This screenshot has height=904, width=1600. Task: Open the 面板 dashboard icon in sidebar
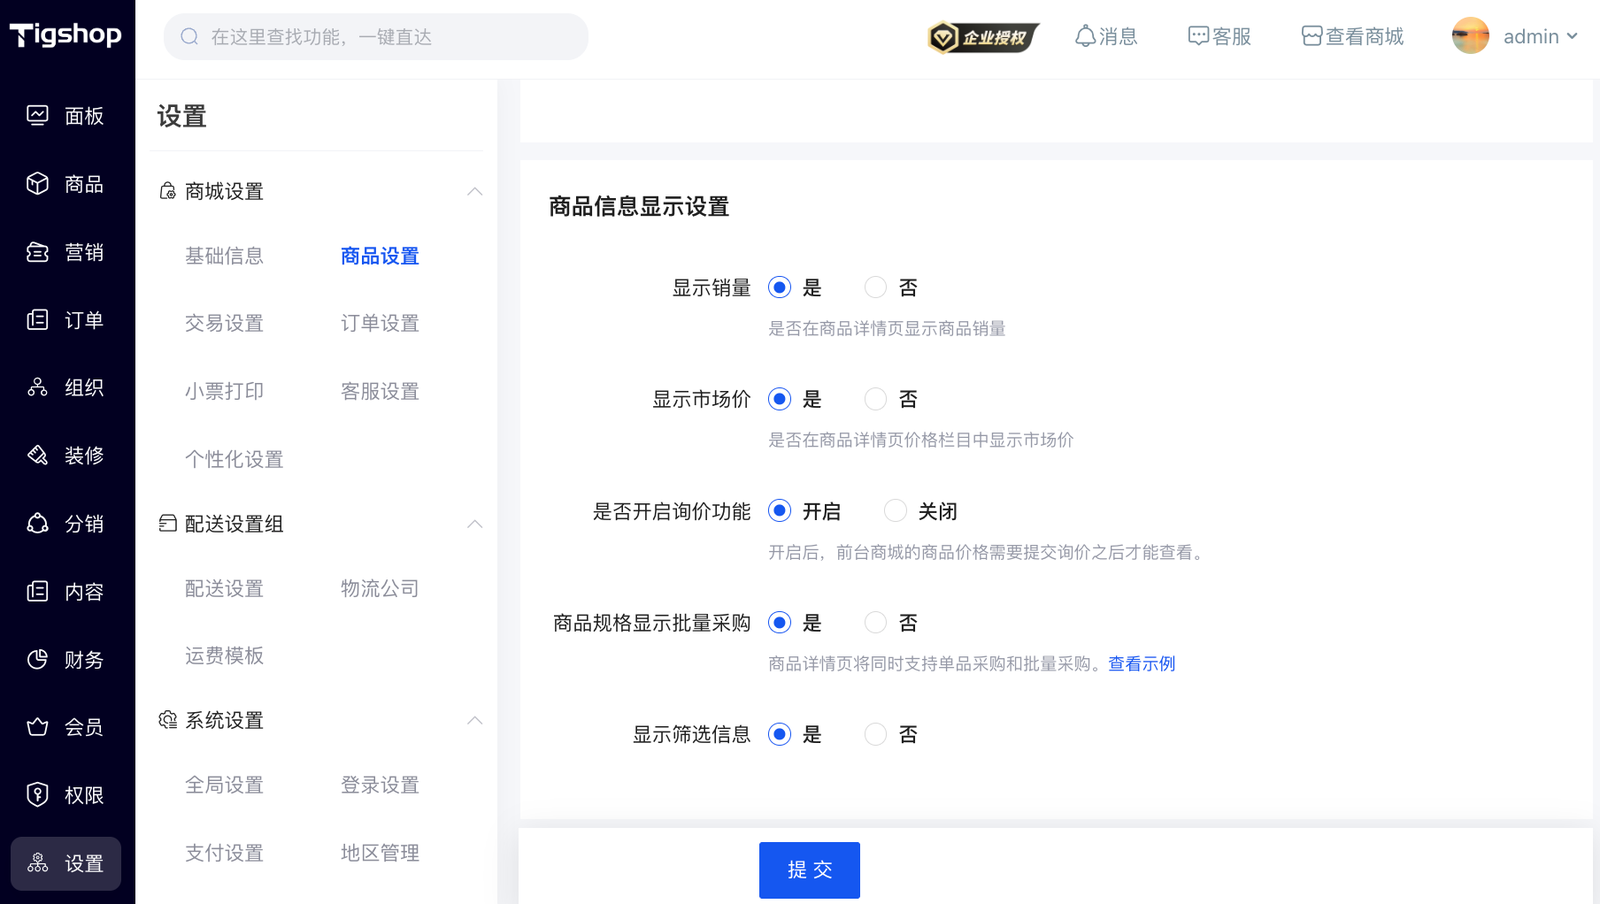tap(37, 116)
